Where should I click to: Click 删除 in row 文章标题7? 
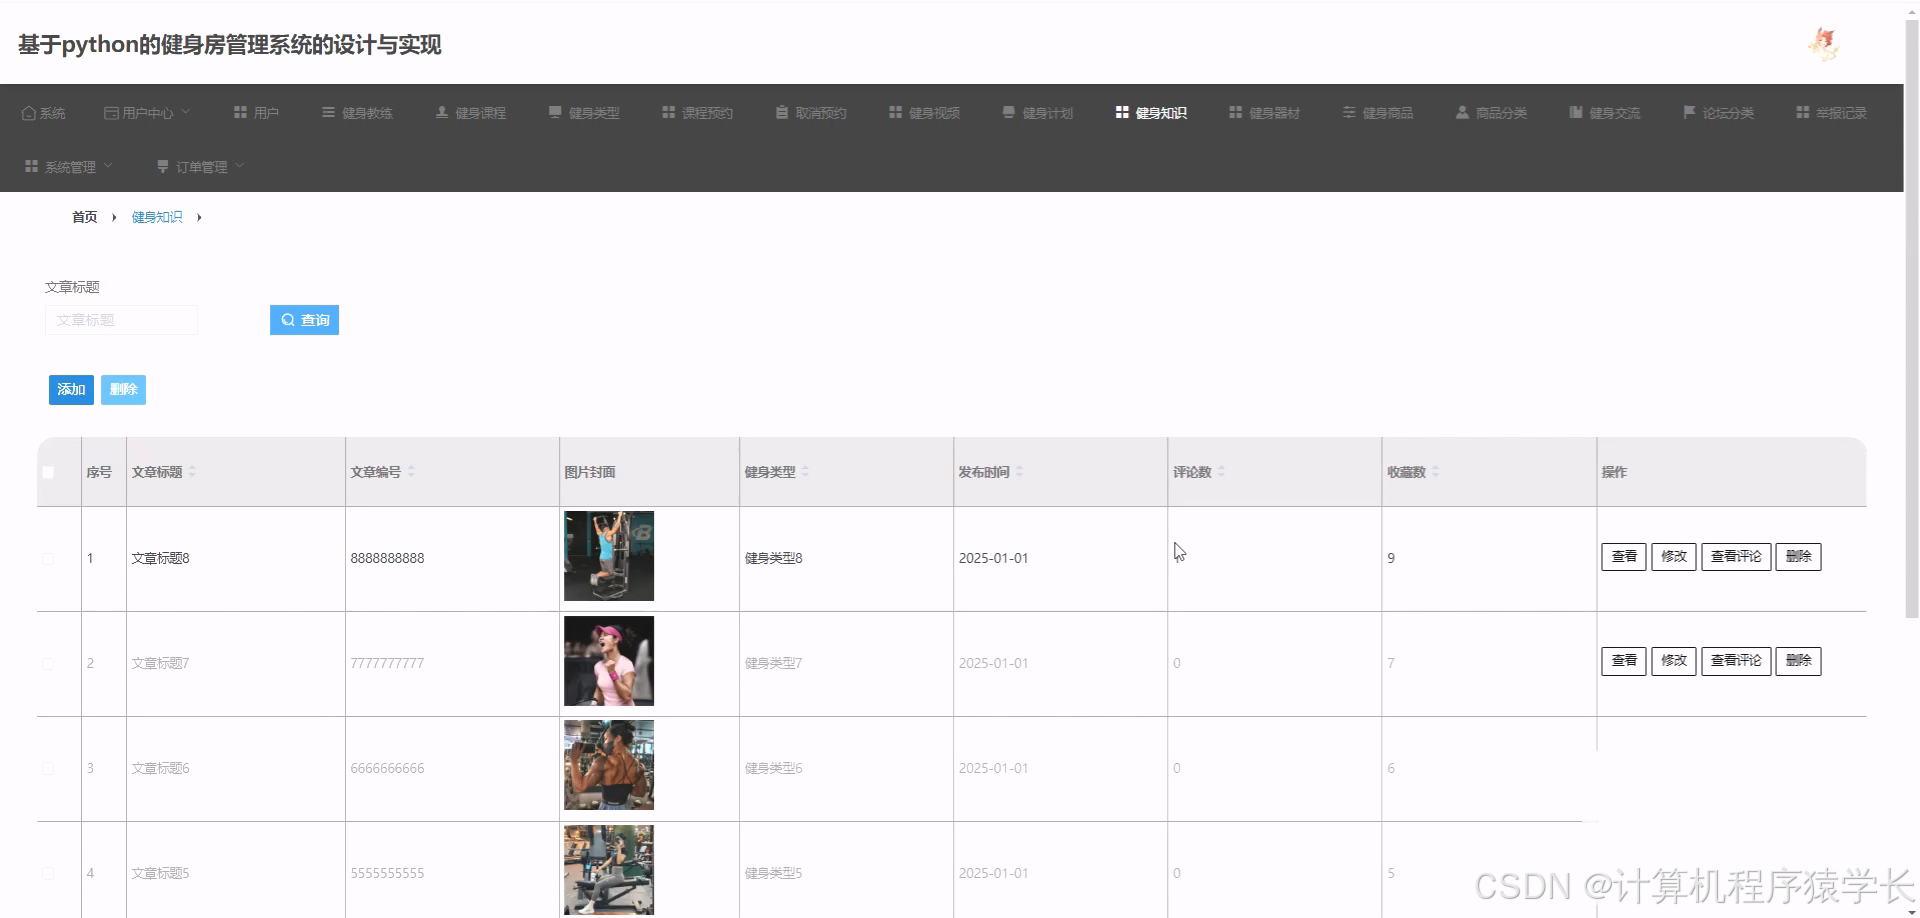1798,660
